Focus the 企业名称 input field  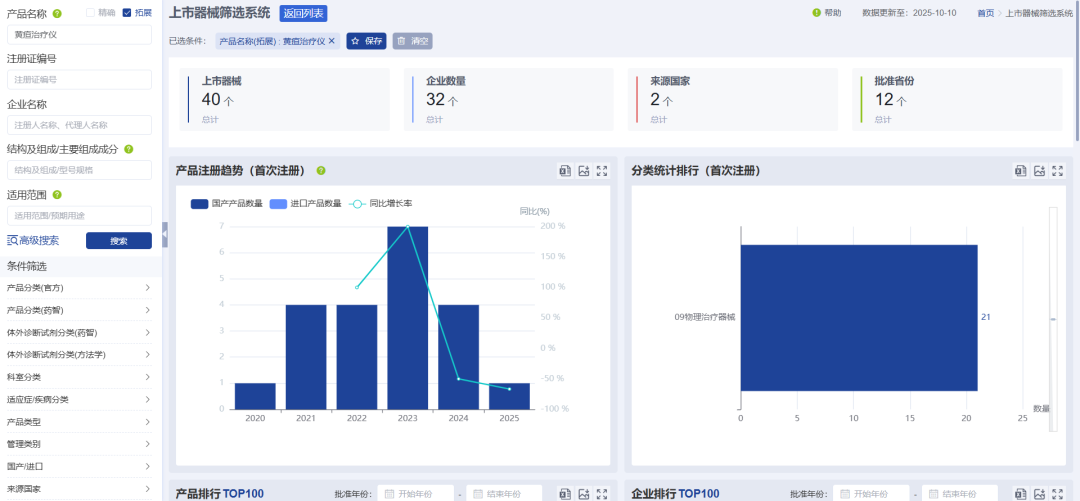click(x=79, y=125)
